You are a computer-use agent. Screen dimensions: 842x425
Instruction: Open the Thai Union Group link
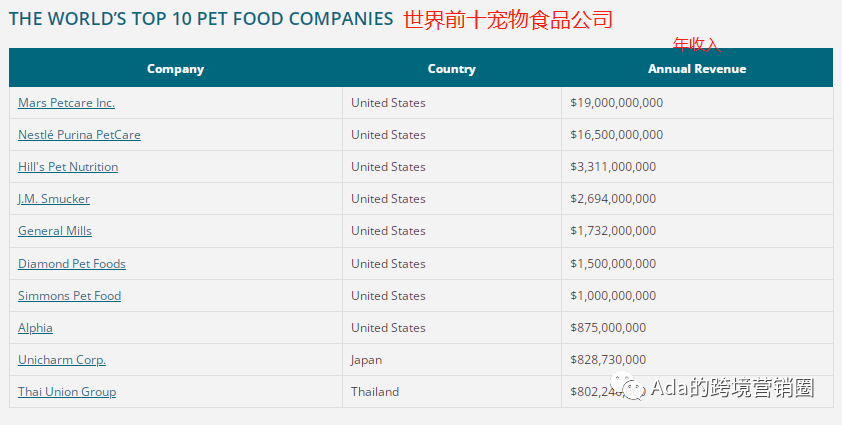point(67,392)
